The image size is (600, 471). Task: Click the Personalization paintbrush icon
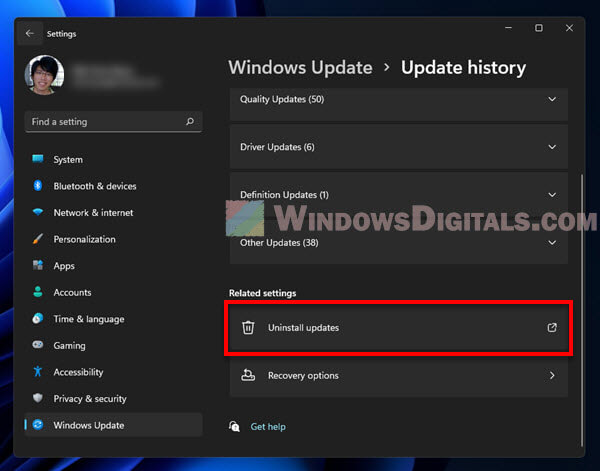click(x=38, y=239)
